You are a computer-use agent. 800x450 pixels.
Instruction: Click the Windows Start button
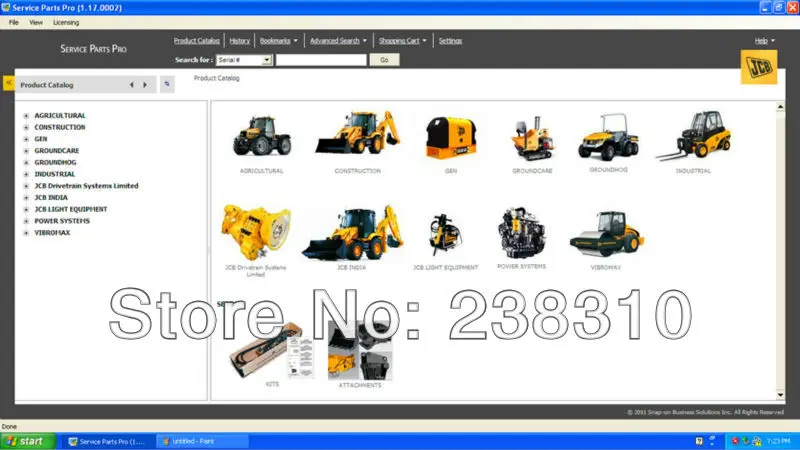(x=28, y=441)
